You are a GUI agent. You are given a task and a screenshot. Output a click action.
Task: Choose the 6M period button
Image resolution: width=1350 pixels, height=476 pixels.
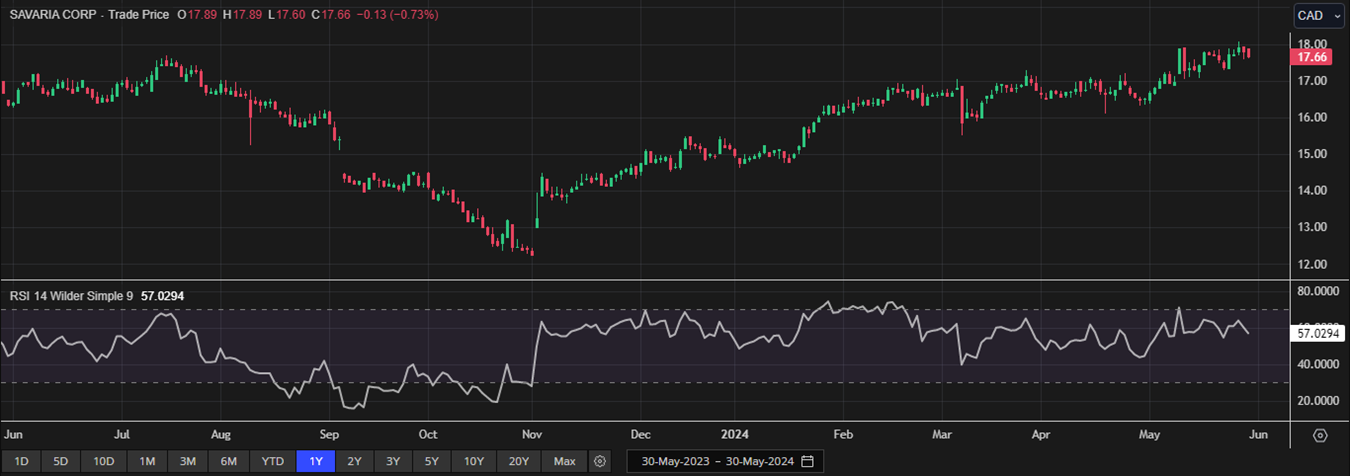[x=228, y=461]
